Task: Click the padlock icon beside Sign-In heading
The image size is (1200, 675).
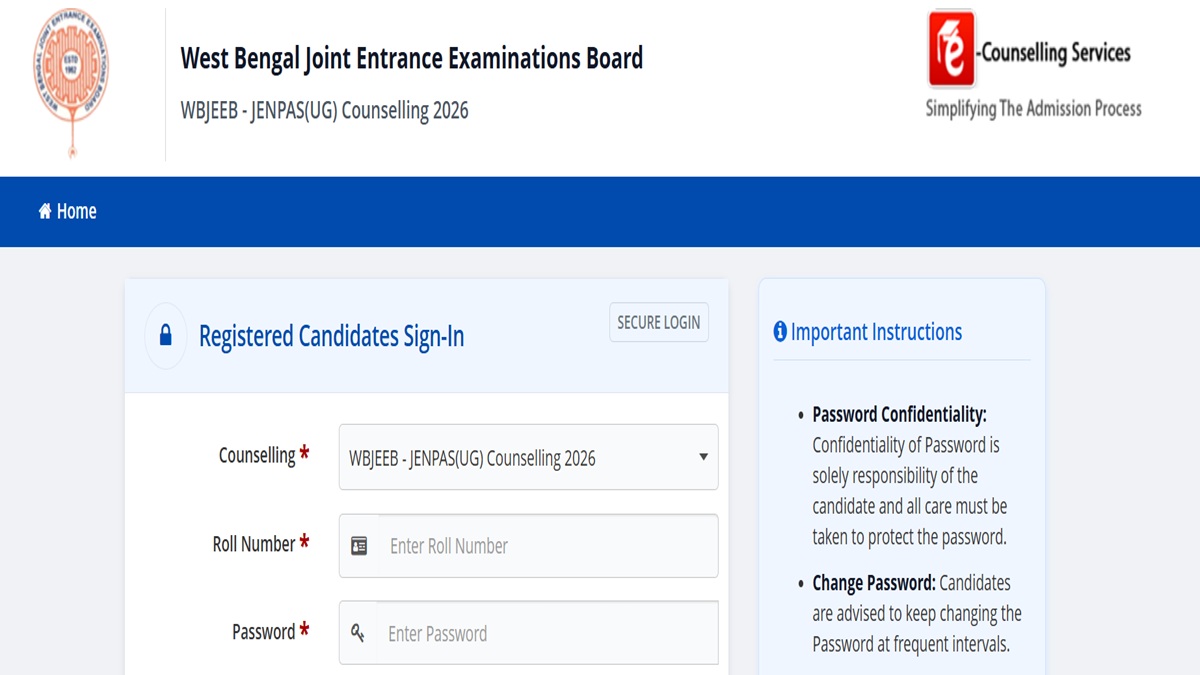Action: tap(166, 336)
